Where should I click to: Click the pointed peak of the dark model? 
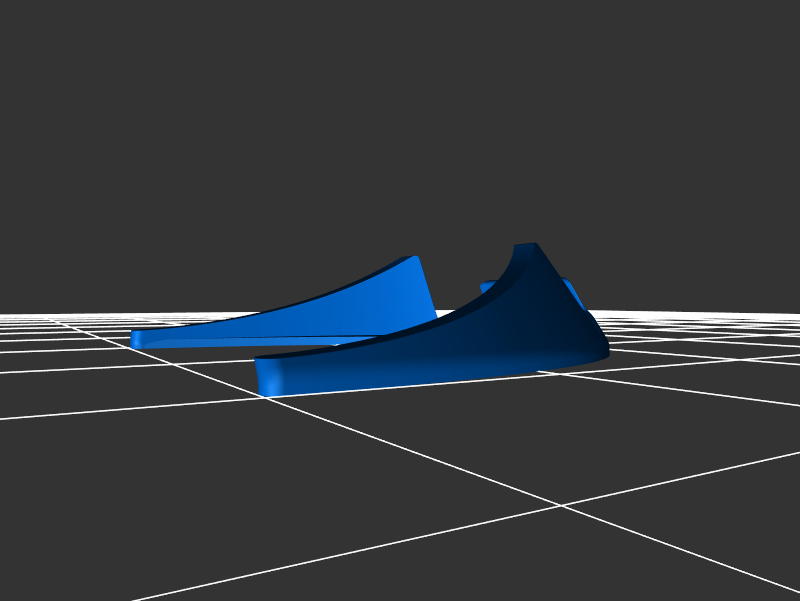click(x=527, y=246)
